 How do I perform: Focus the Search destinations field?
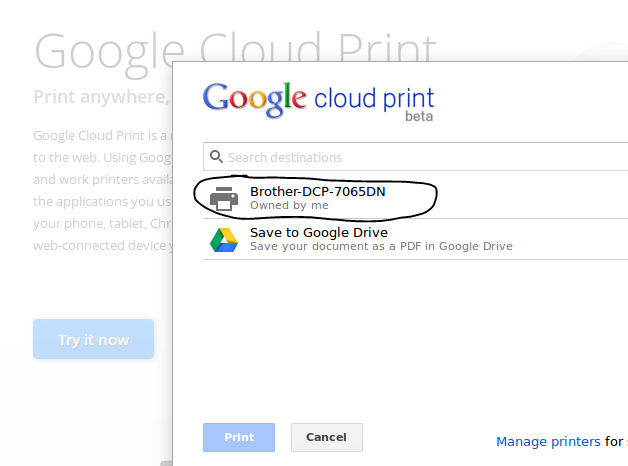pyautogui.click(x=415, y=157)
